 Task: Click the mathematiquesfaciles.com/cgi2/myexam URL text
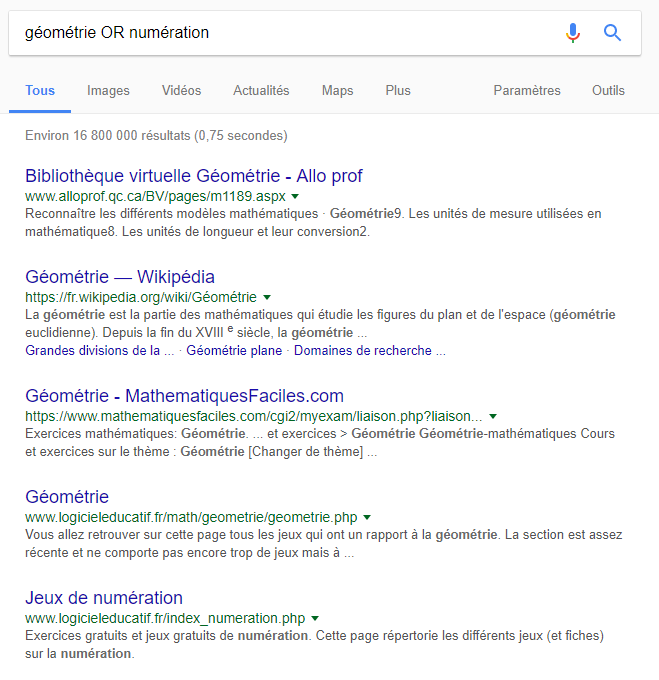[x=254, y=416]
